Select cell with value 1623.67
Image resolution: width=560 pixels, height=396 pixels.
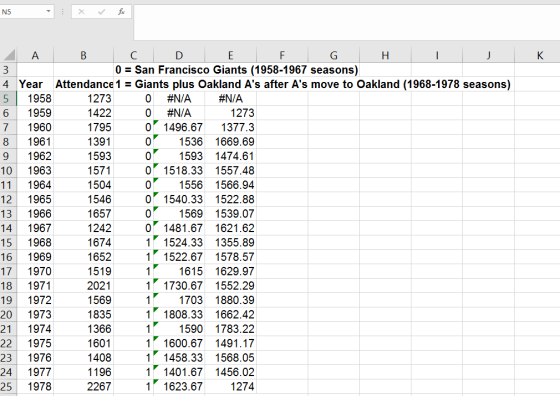[x=179, y=386]
